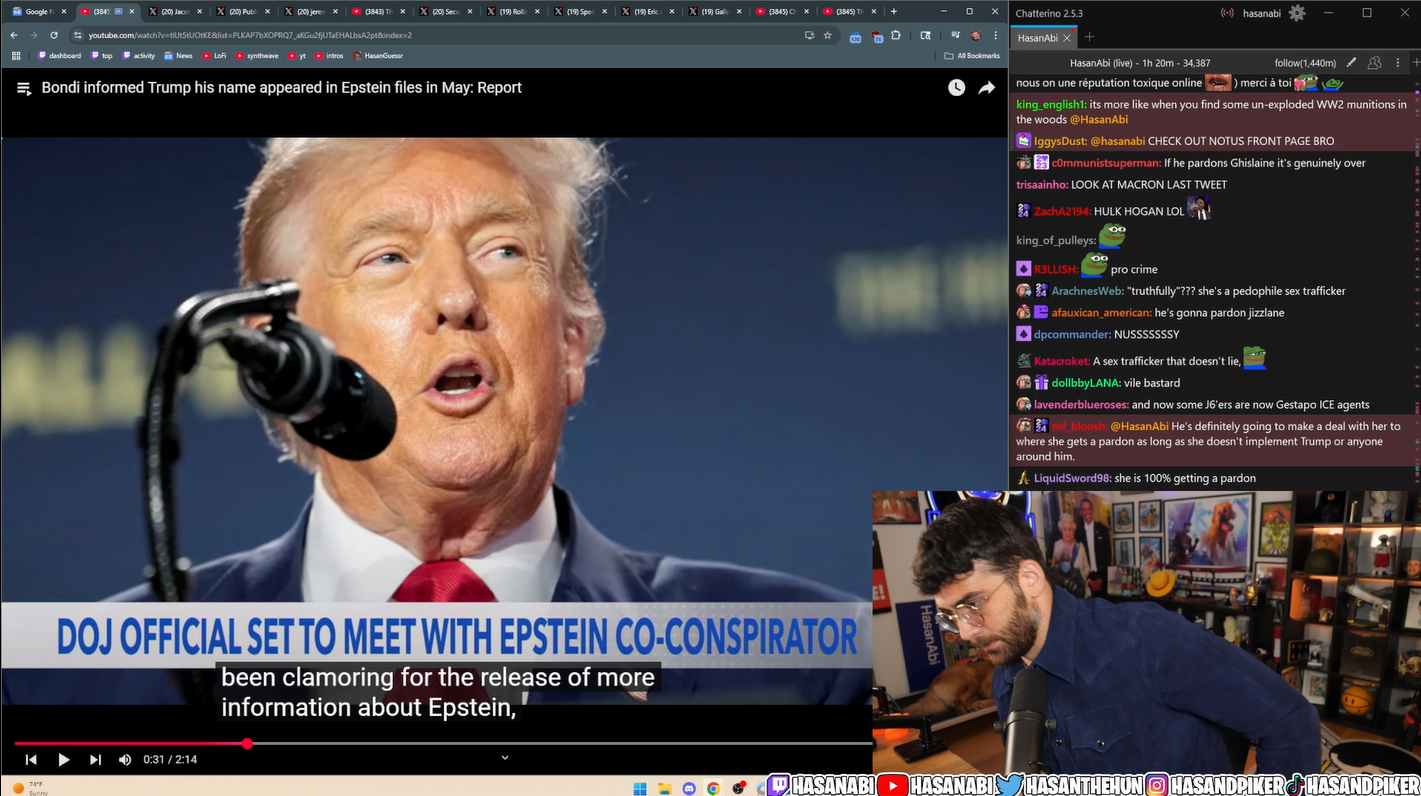The width and height of the screenshot is (1421, 796).
Task: Select the HasanAbi chat tab in Chatterino
Action: click(1037, 38)
